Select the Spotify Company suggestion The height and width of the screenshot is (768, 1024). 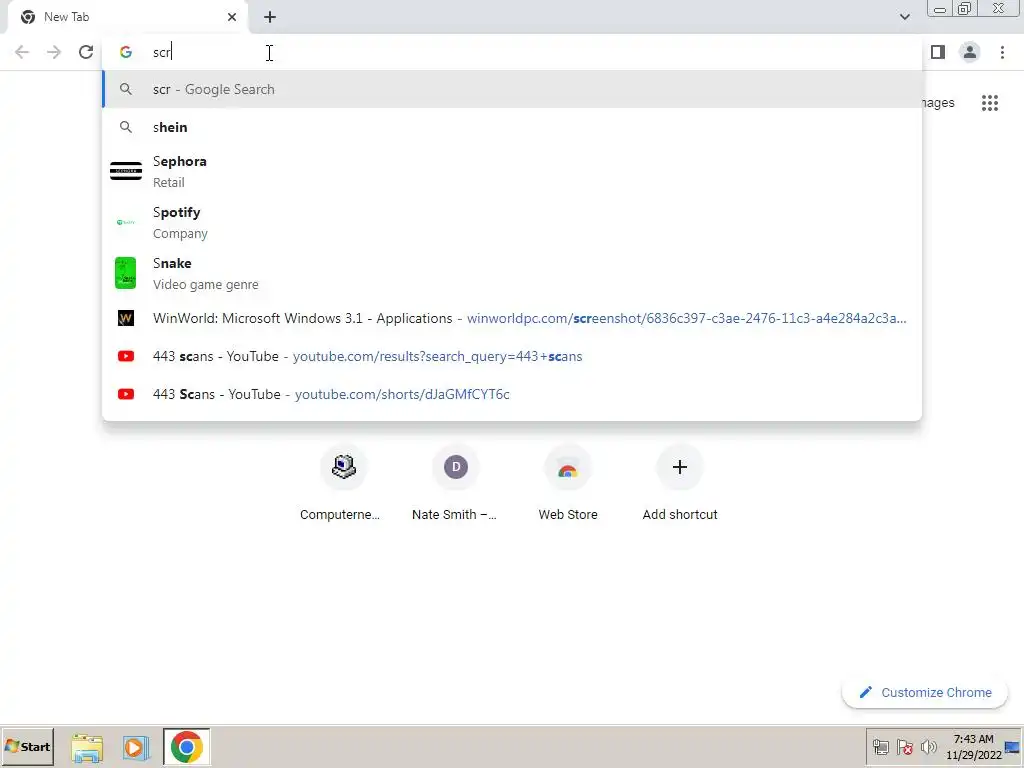pos(512,222)
